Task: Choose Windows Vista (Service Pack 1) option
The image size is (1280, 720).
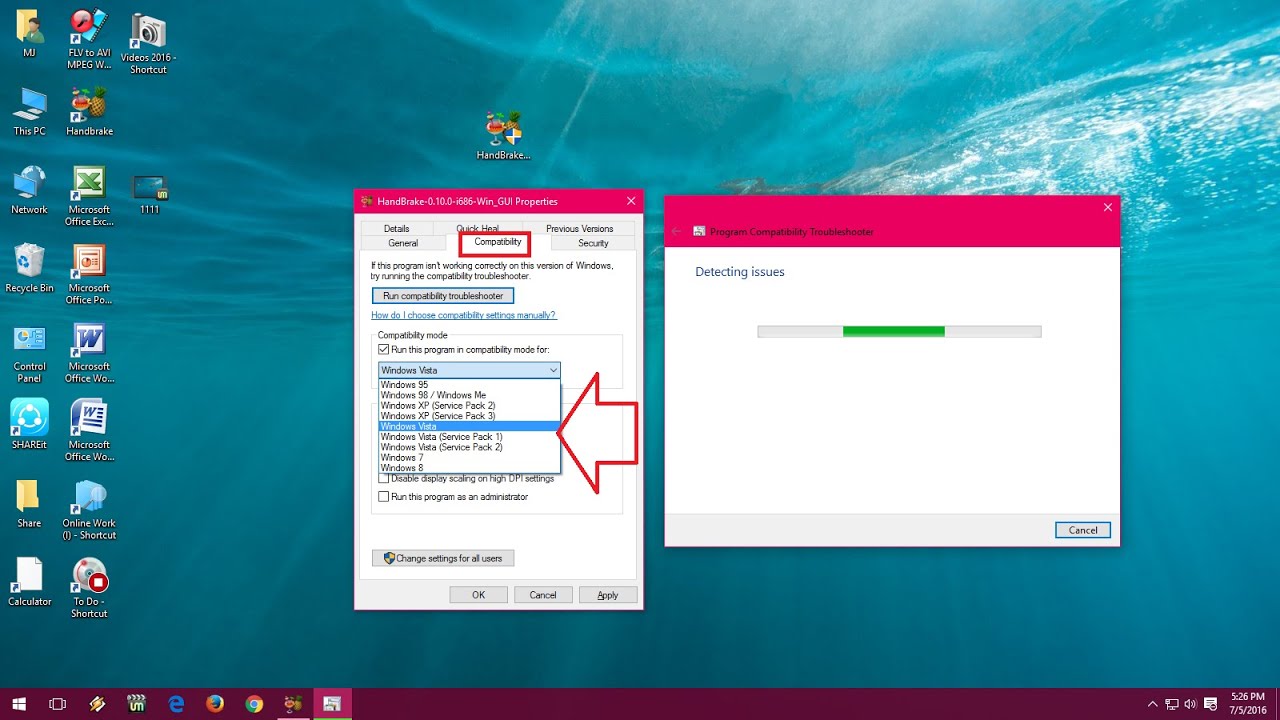Action: point(469,437)
